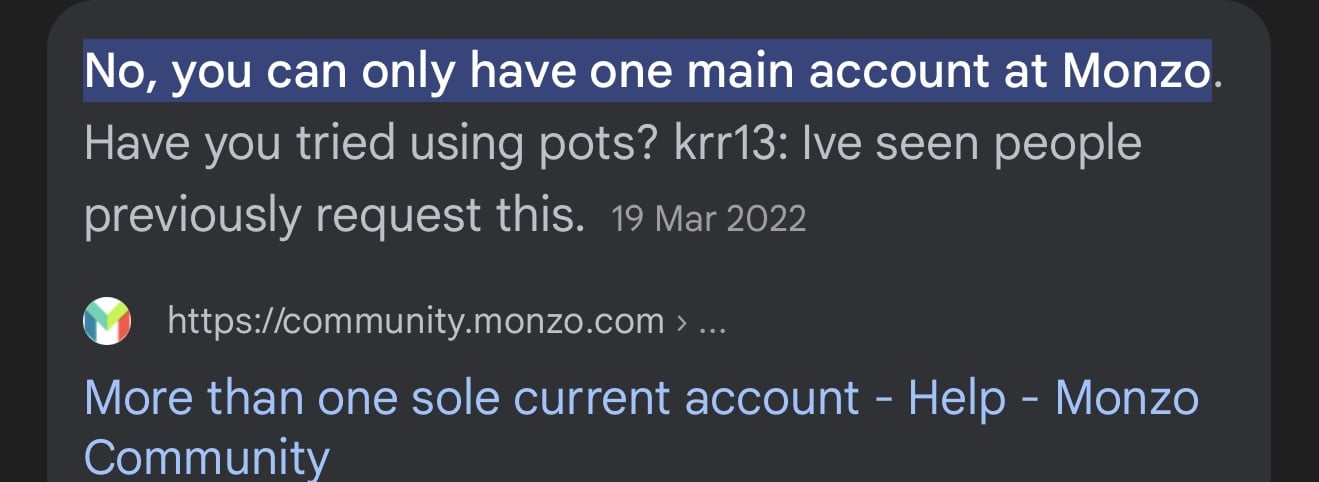Click the '19 Mar 2022' date
Image resolution: width=1319 pixels, height=482 pixels.
coord(708,219)
